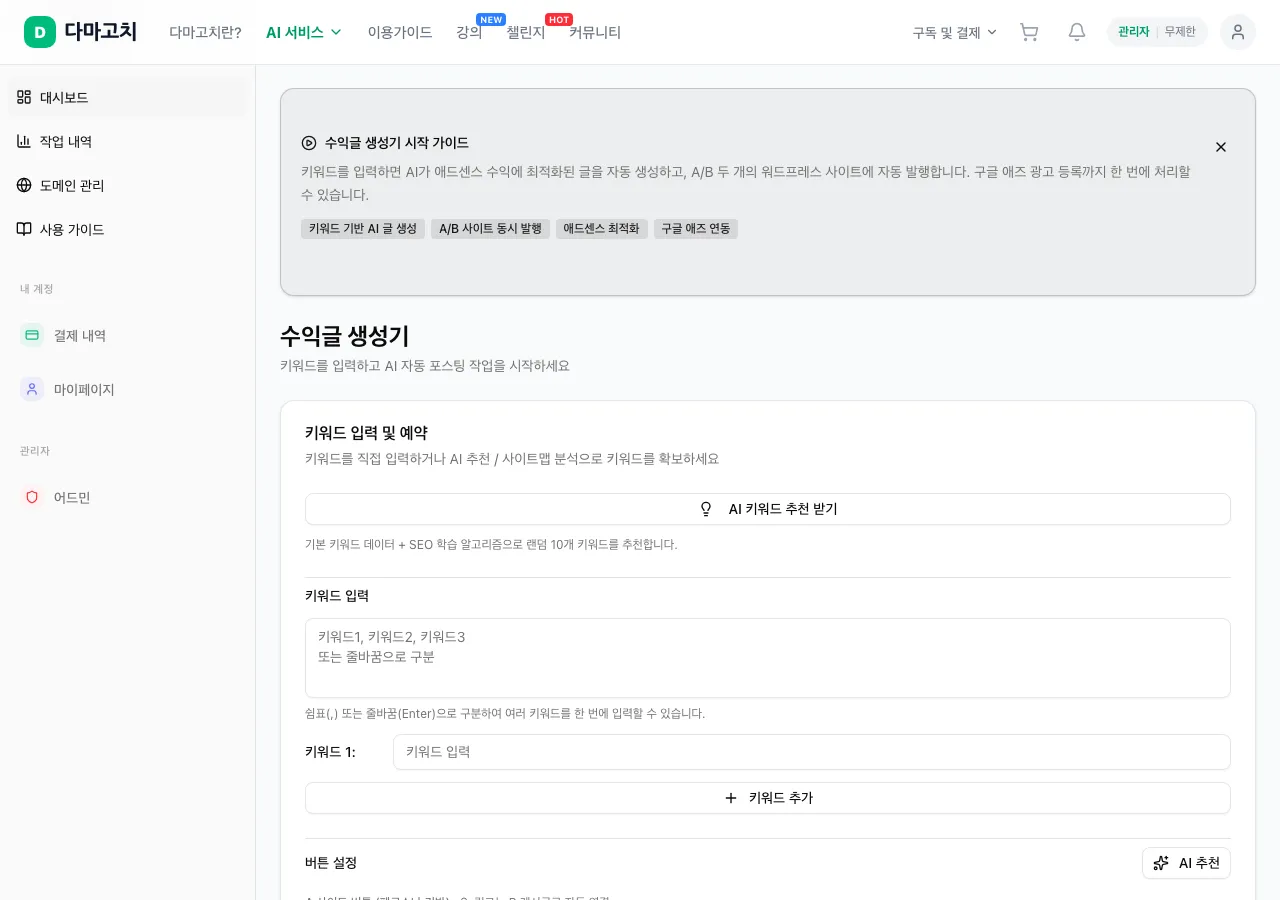Expand the AI 서비스 dropdown menu
Image resolution: width=1280 pixels, height=900 pixels.
304,32
